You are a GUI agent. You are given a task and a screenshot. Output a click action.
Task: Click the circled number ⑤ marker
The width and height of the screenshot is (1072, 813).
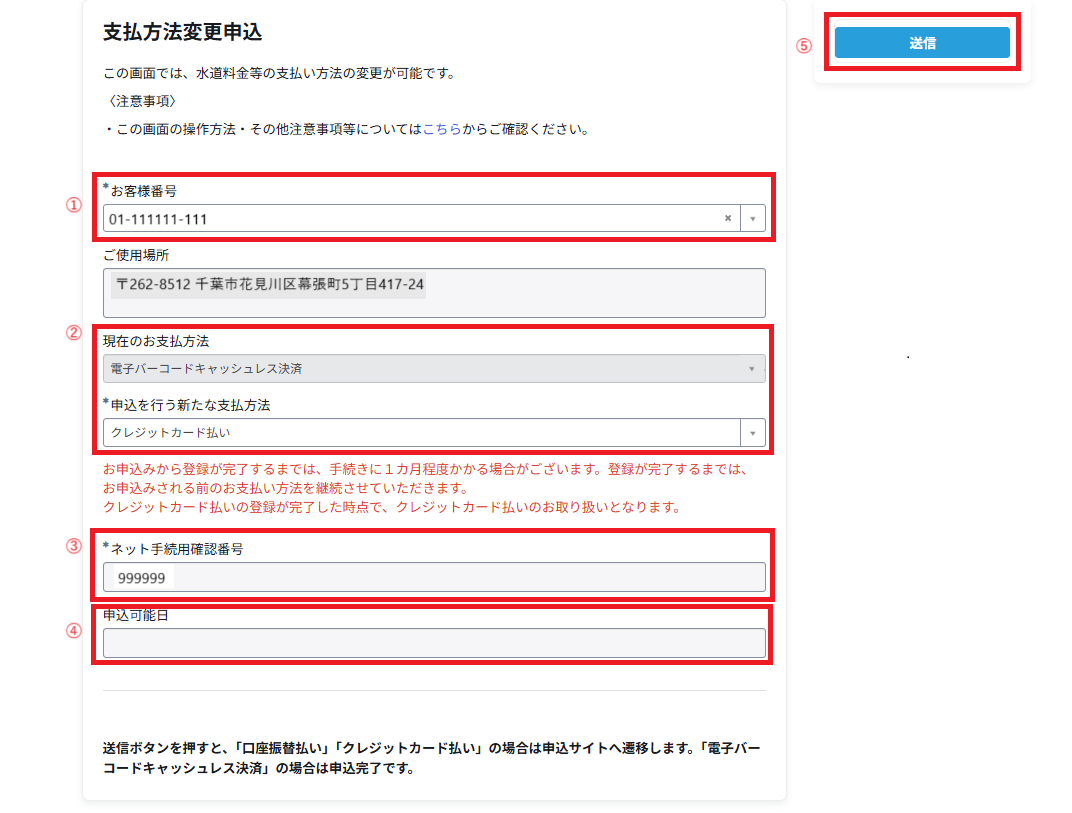point(803,46)
